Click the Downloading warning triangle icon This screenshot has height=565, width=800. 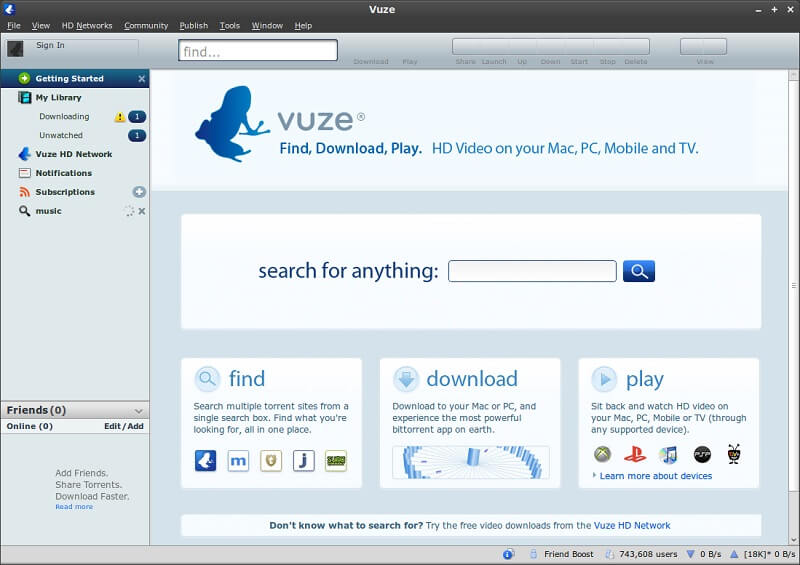tap(120, 117)
